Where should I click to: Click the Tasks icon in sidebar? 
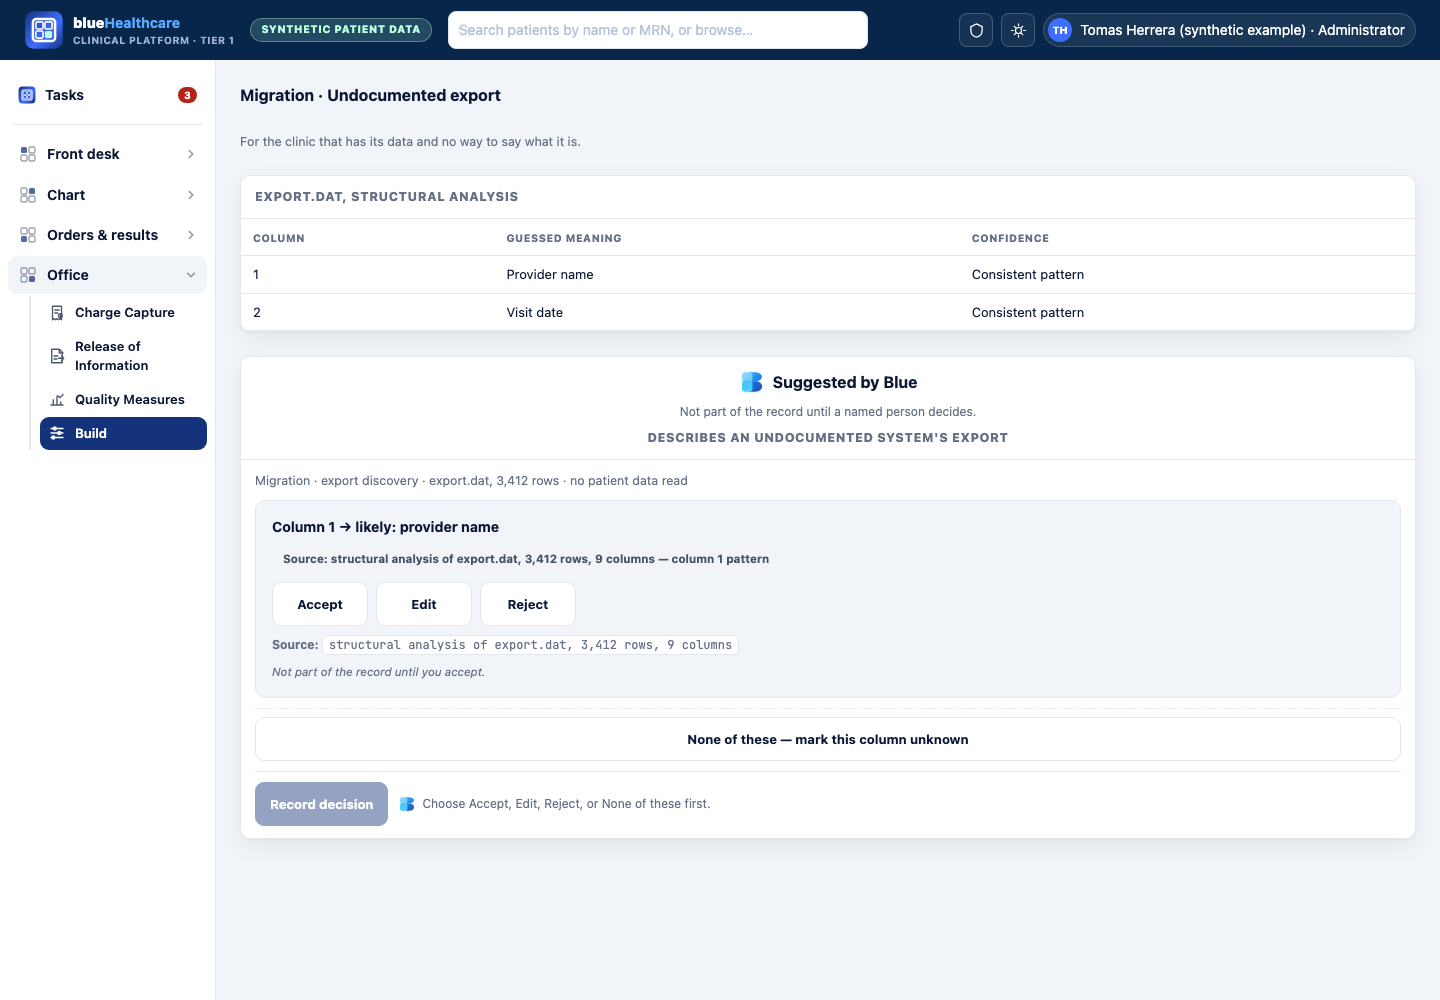[27, 95]
